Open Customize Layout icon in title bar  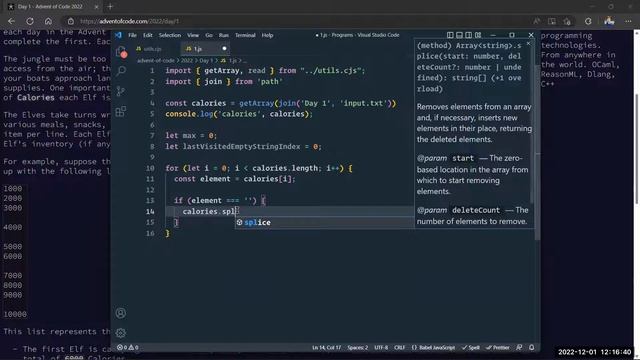(478, 35)
